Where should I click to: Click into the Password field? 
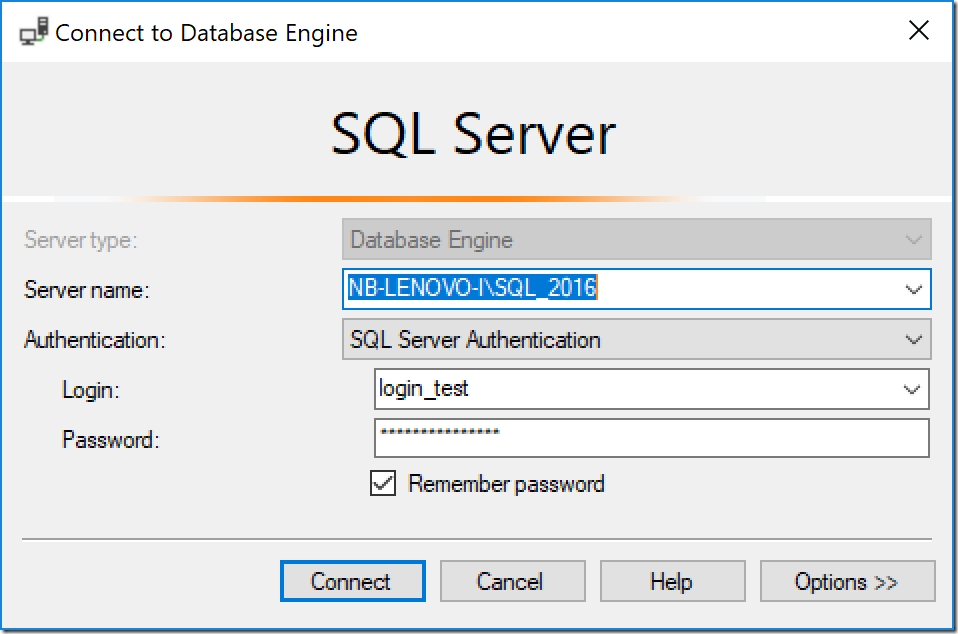652,438
